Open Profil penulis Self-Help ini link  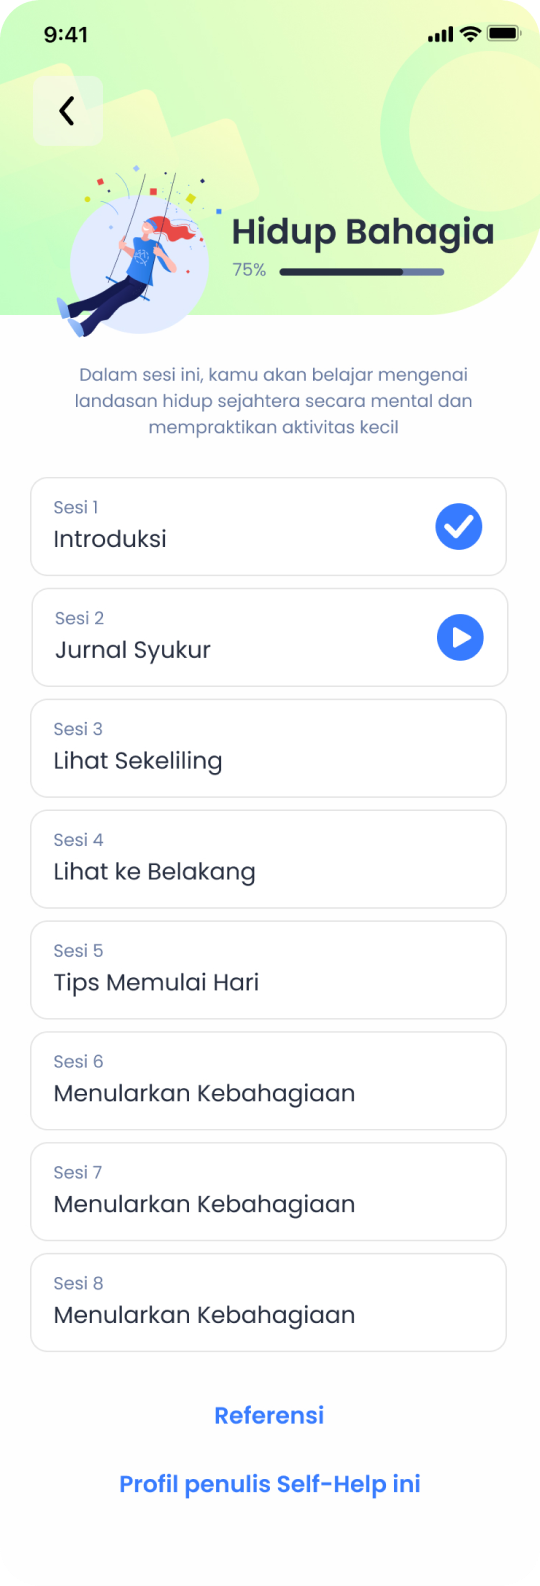click(270, 1484)
